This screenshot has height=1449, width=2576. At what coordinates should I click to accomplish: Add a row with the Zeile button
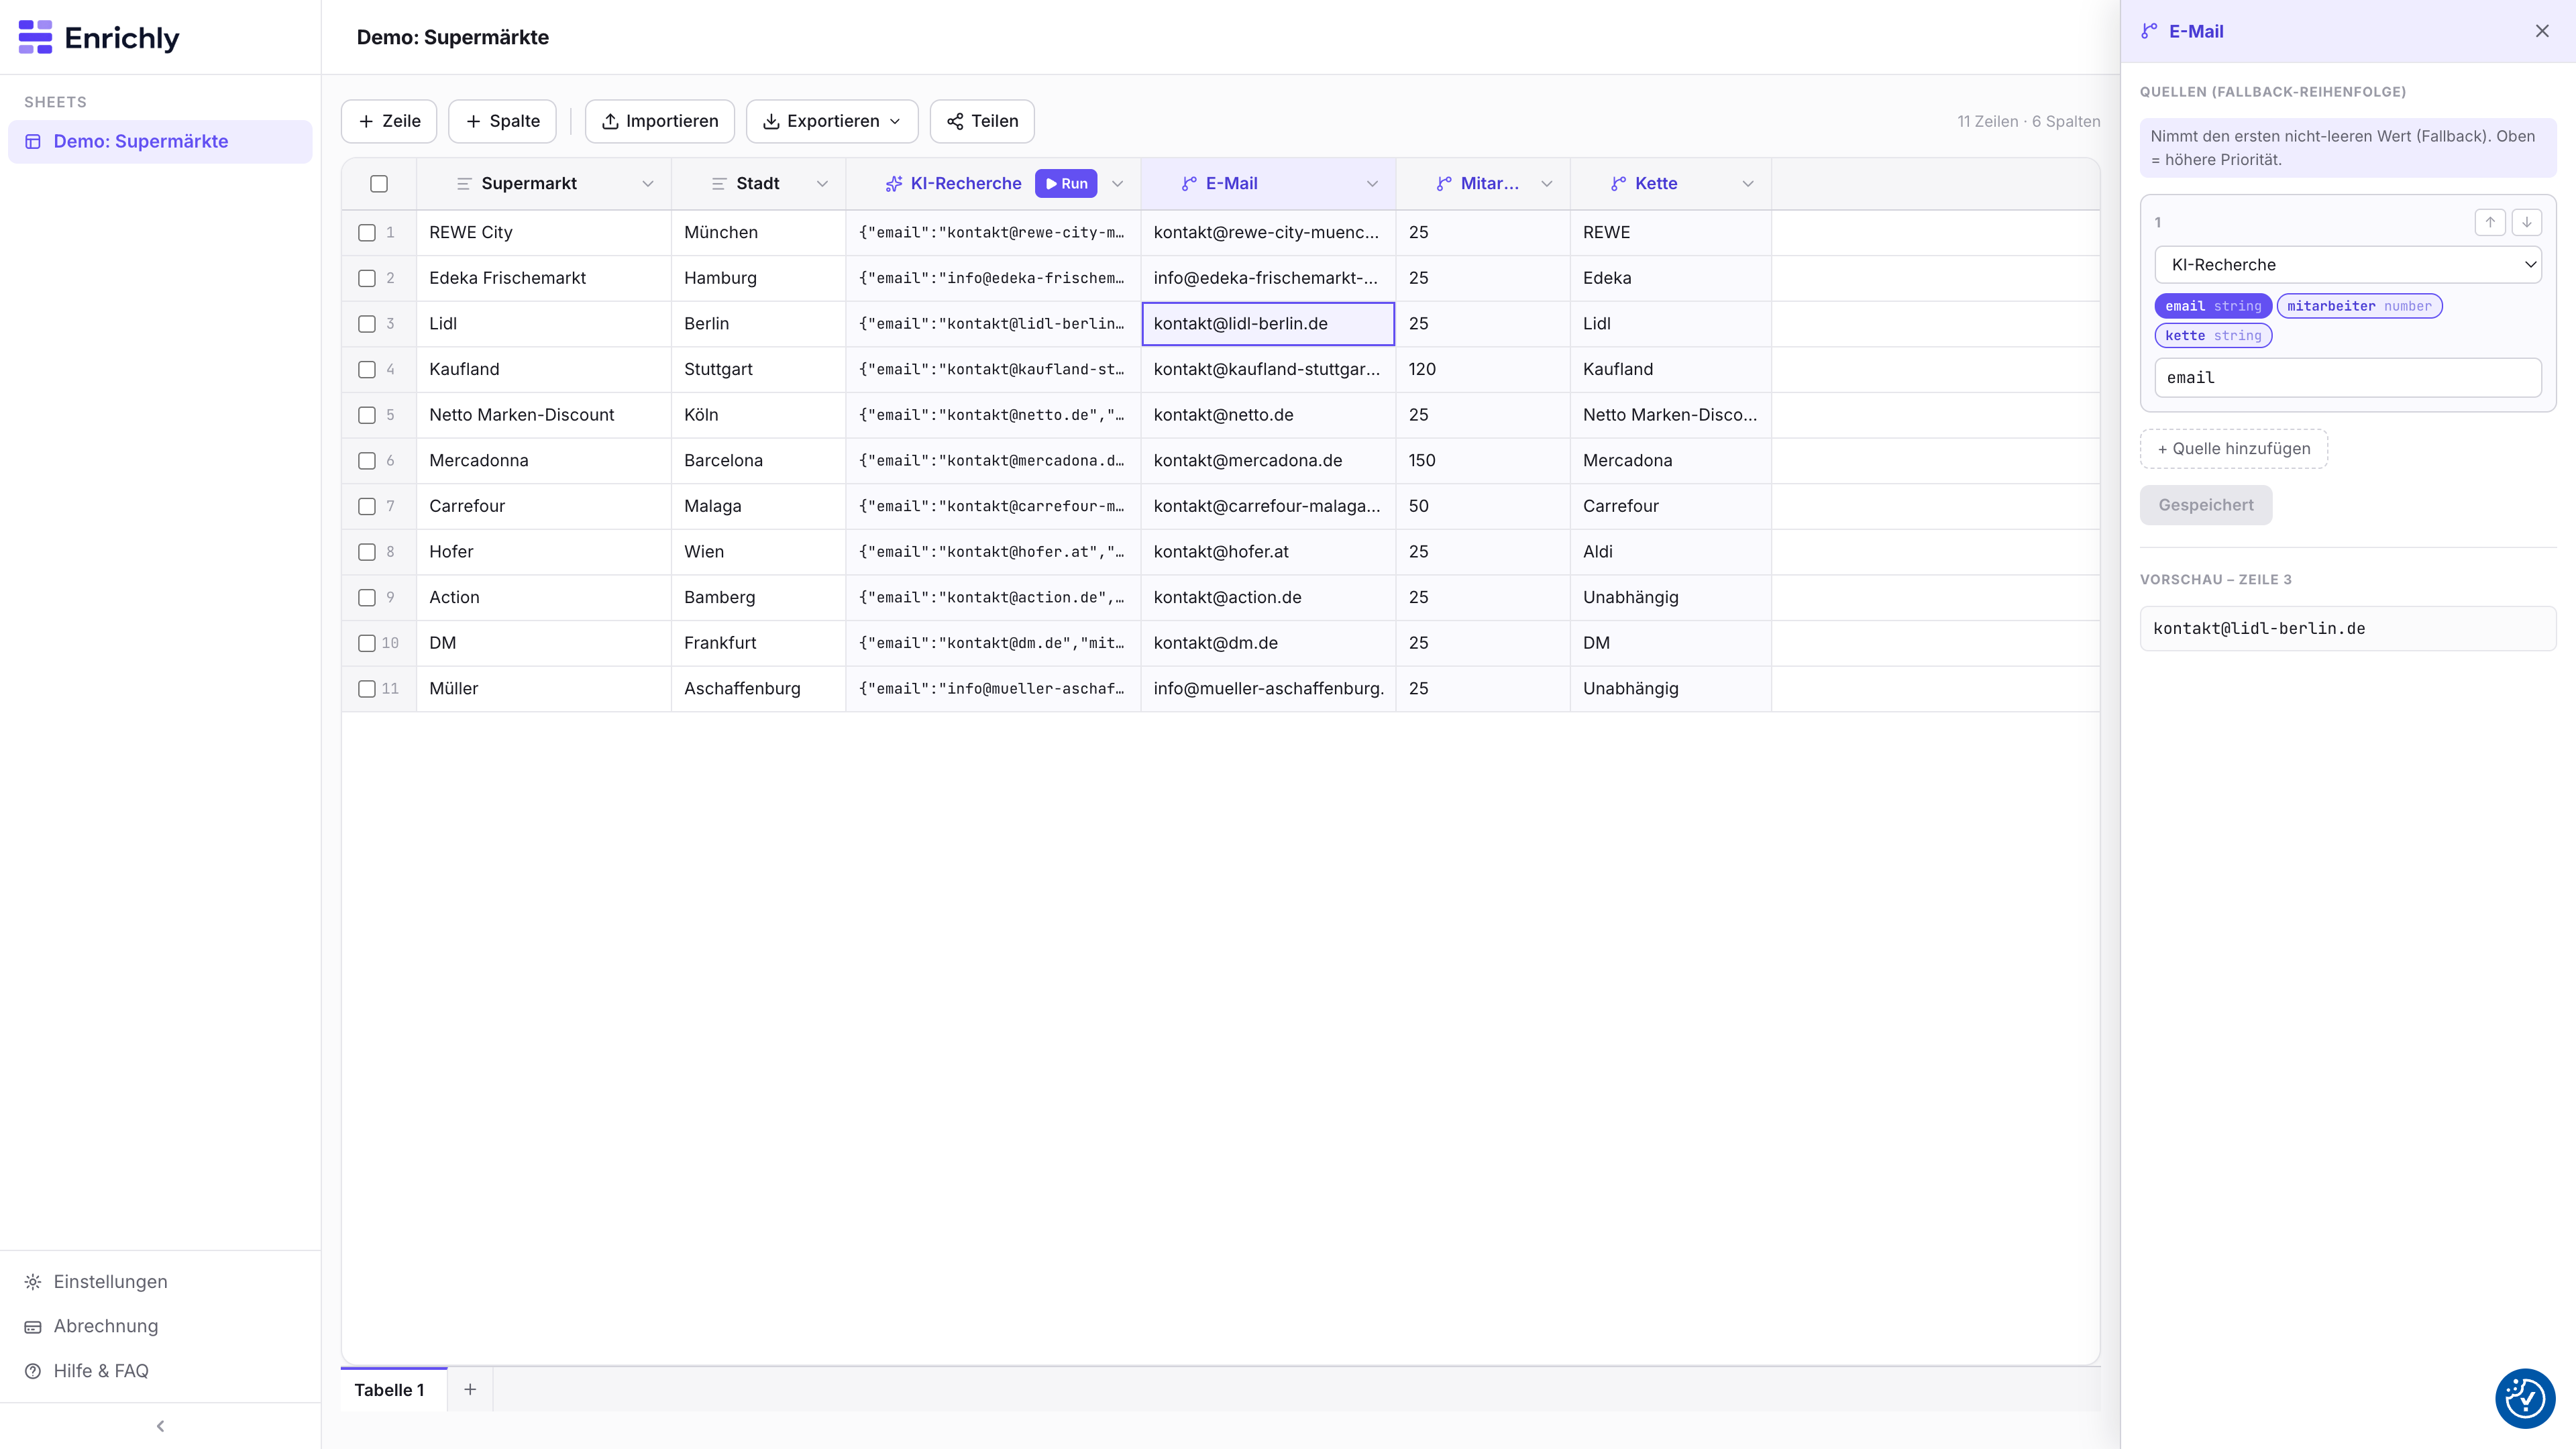pos(389,121)
